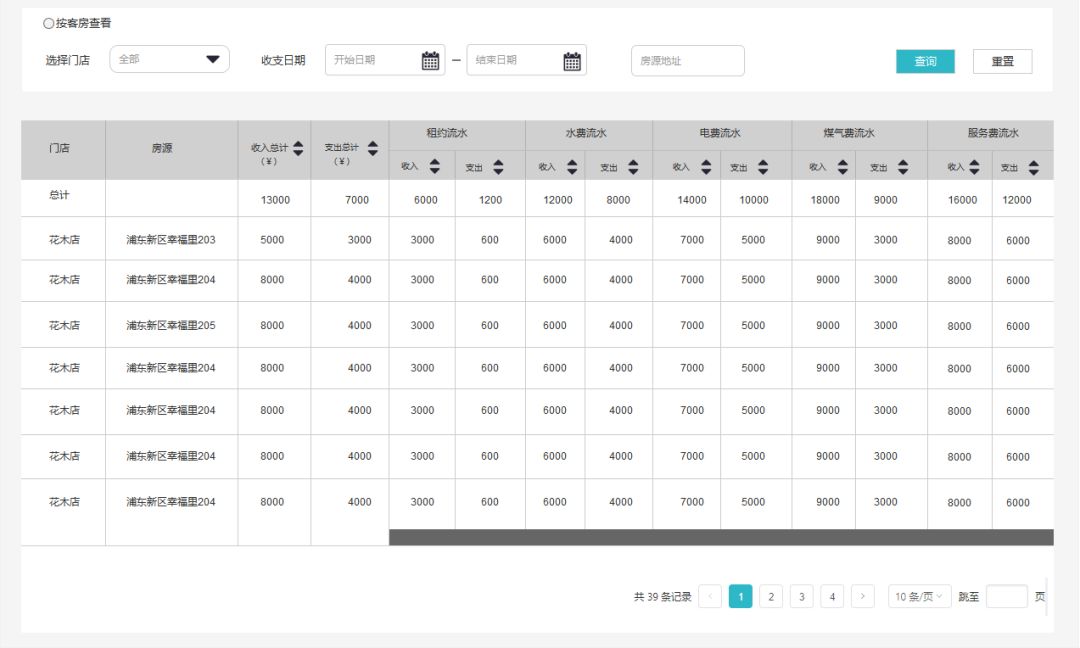The height and width of the screenshot is (648, 1080).
Task: Open the end date calendar picker
Action: pos(572,61)
